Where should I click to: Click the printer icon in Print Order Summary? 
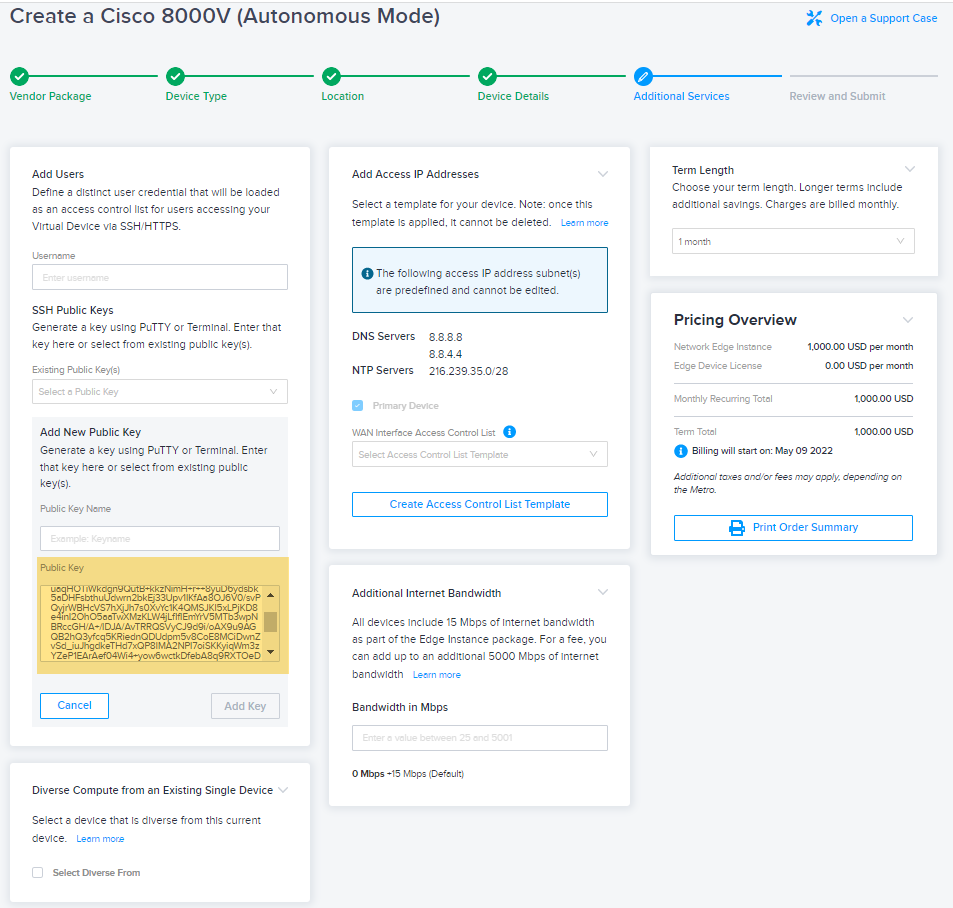737,528
